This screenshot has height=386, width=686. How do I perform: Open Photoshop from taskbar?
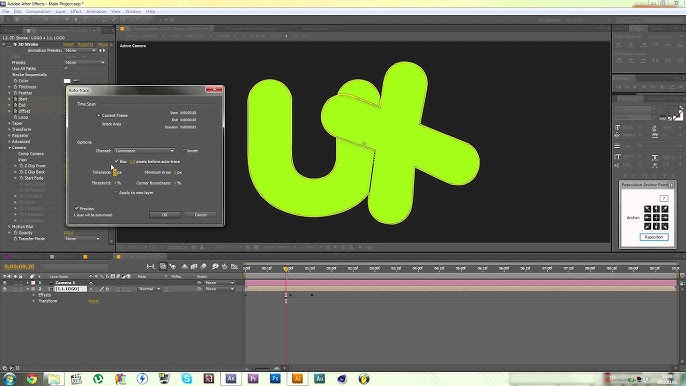tap(275, 379)
